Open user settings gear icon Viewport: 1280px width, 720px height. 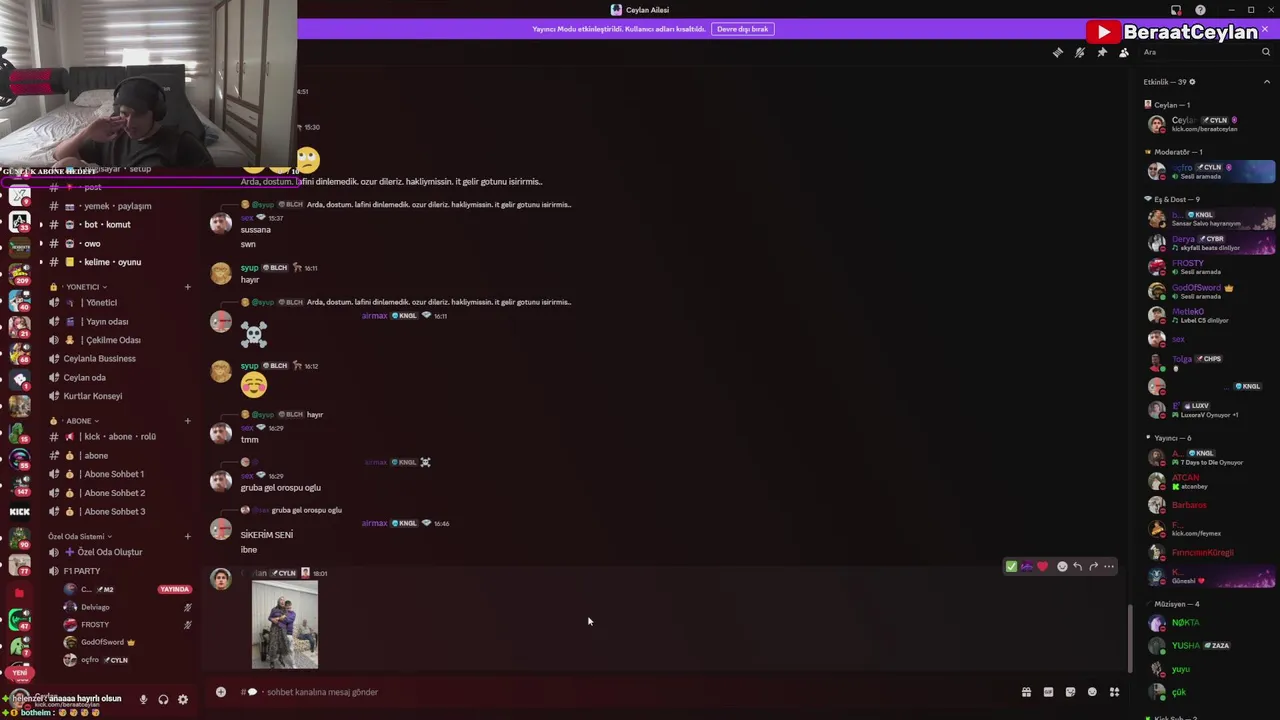click(x=182, y=700)
